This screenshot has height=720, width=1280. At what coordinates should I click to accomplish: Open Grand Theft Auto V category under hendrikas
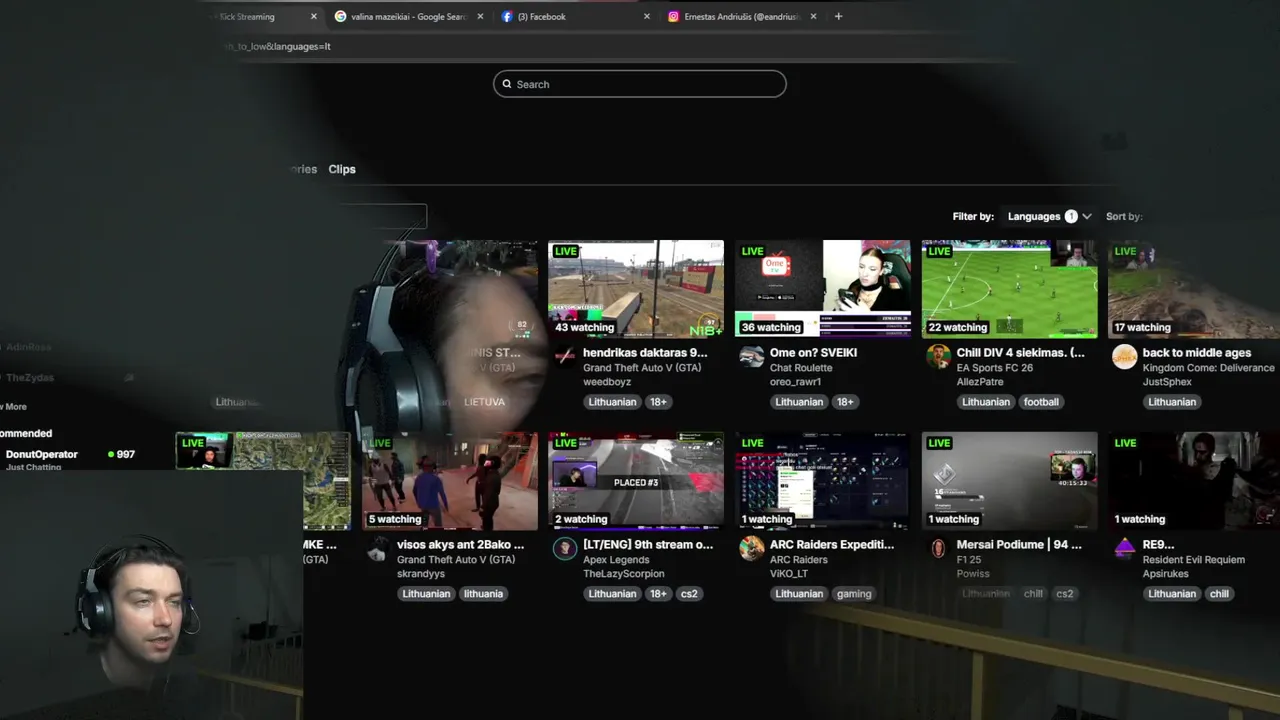642,368
